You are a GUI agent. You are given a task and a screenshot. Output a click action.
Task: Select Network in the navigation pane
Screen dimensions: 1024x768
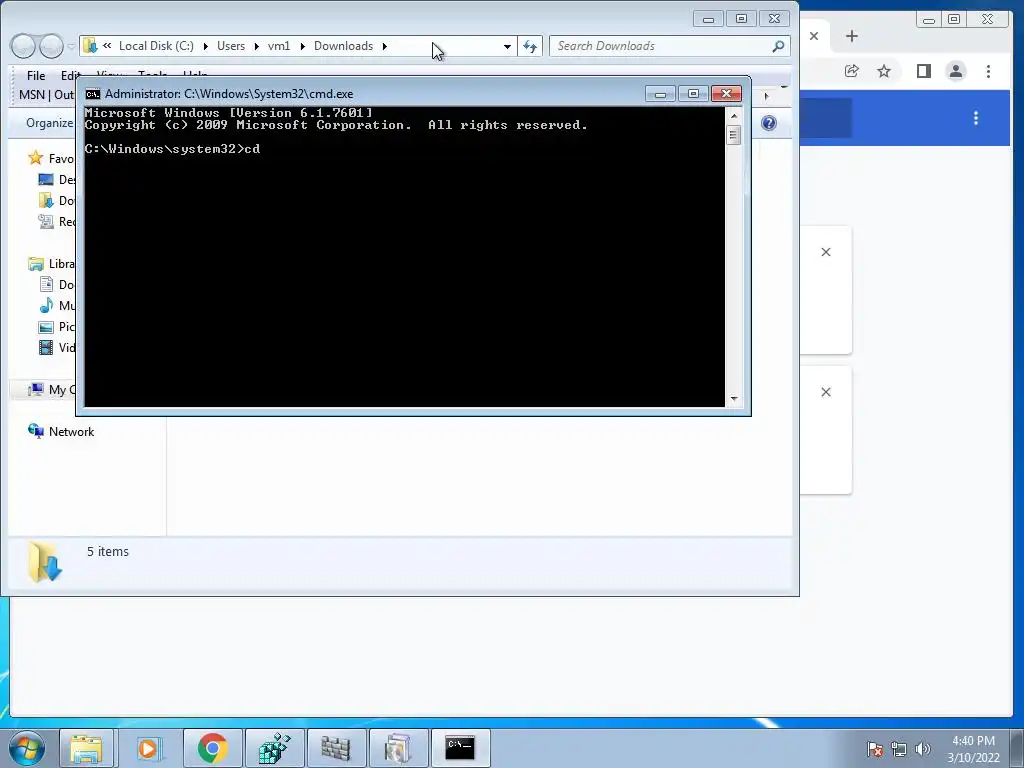click(61, 432)
